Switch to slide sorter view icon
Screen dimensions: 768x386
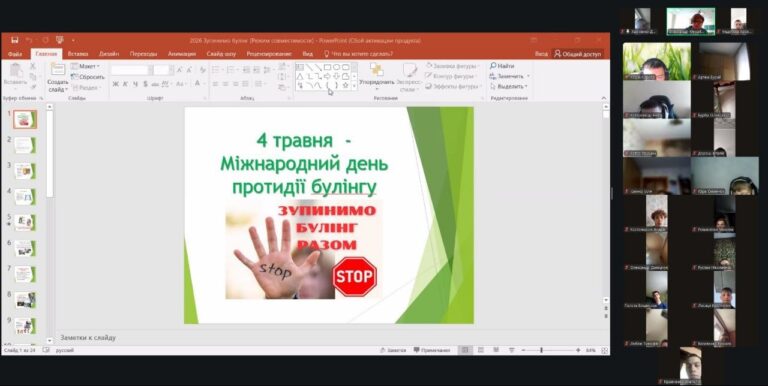[480, 350]
